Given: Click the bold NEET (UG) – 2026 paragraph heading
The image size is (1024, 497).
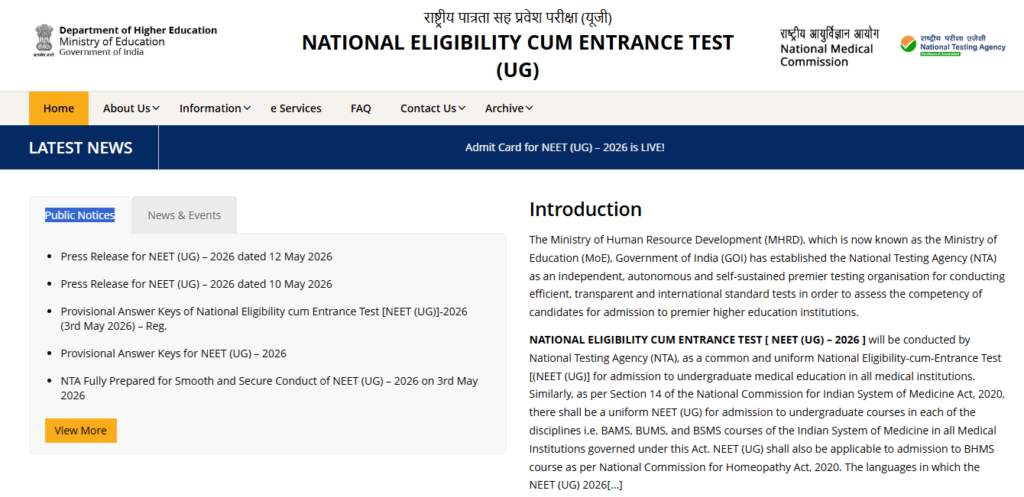Looking at the screenshot, I should [697, 340].
